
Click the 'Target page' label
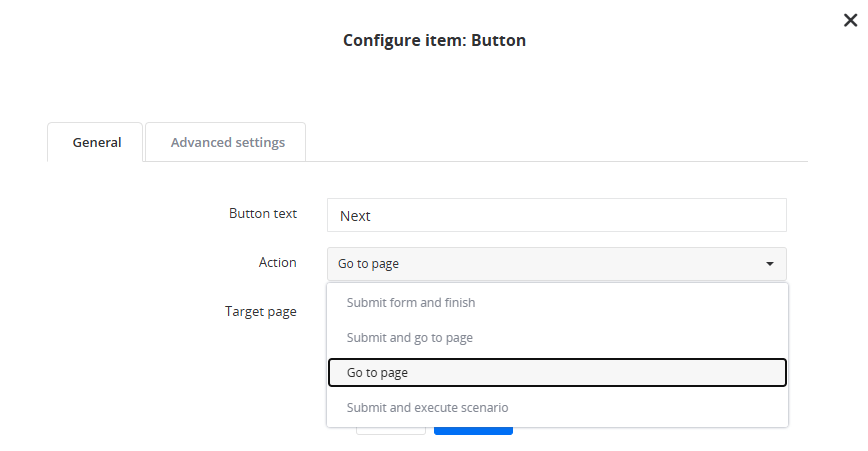tap(261, 311)
